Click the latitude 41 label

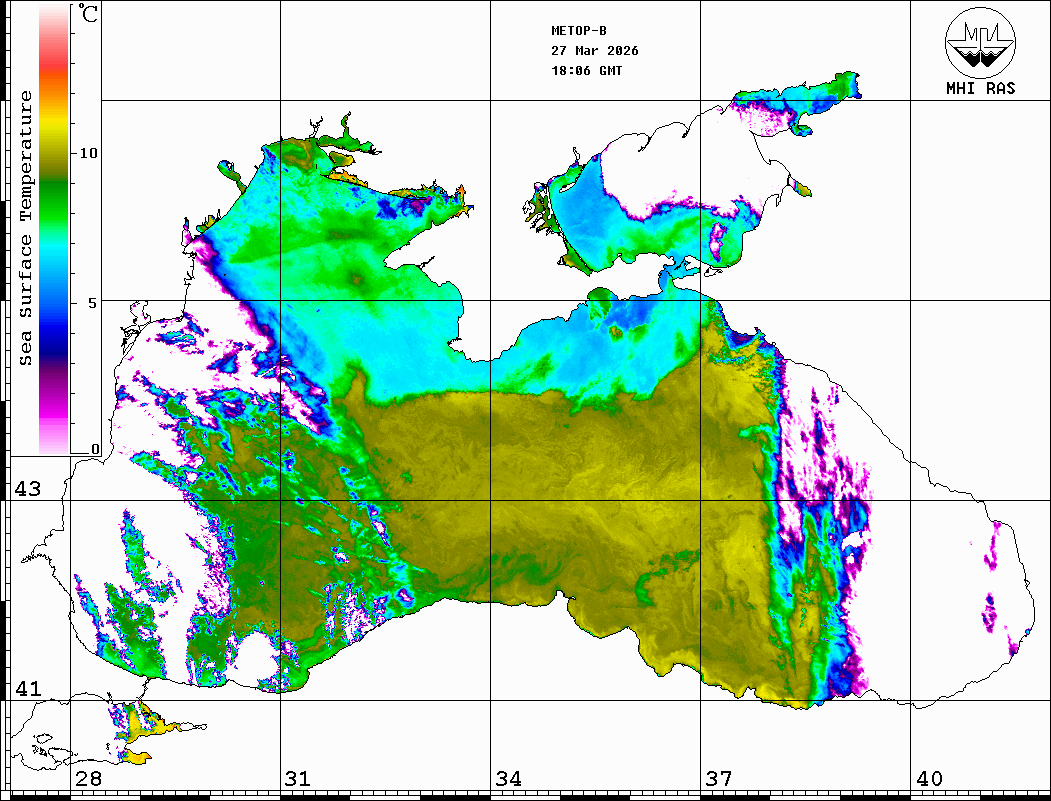click(27, 689)
